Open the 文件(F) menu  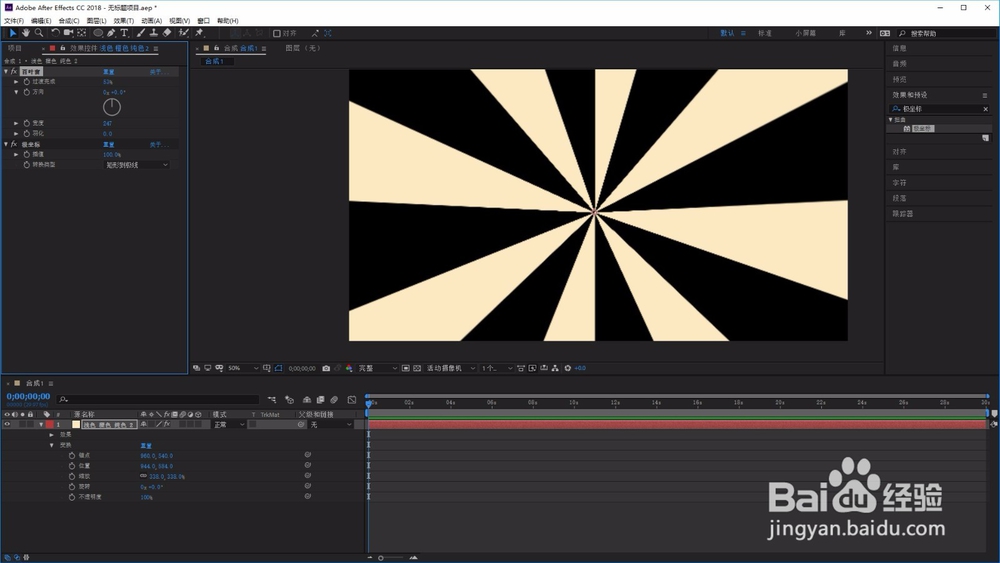pyautogui.click(x=13, y=21)
